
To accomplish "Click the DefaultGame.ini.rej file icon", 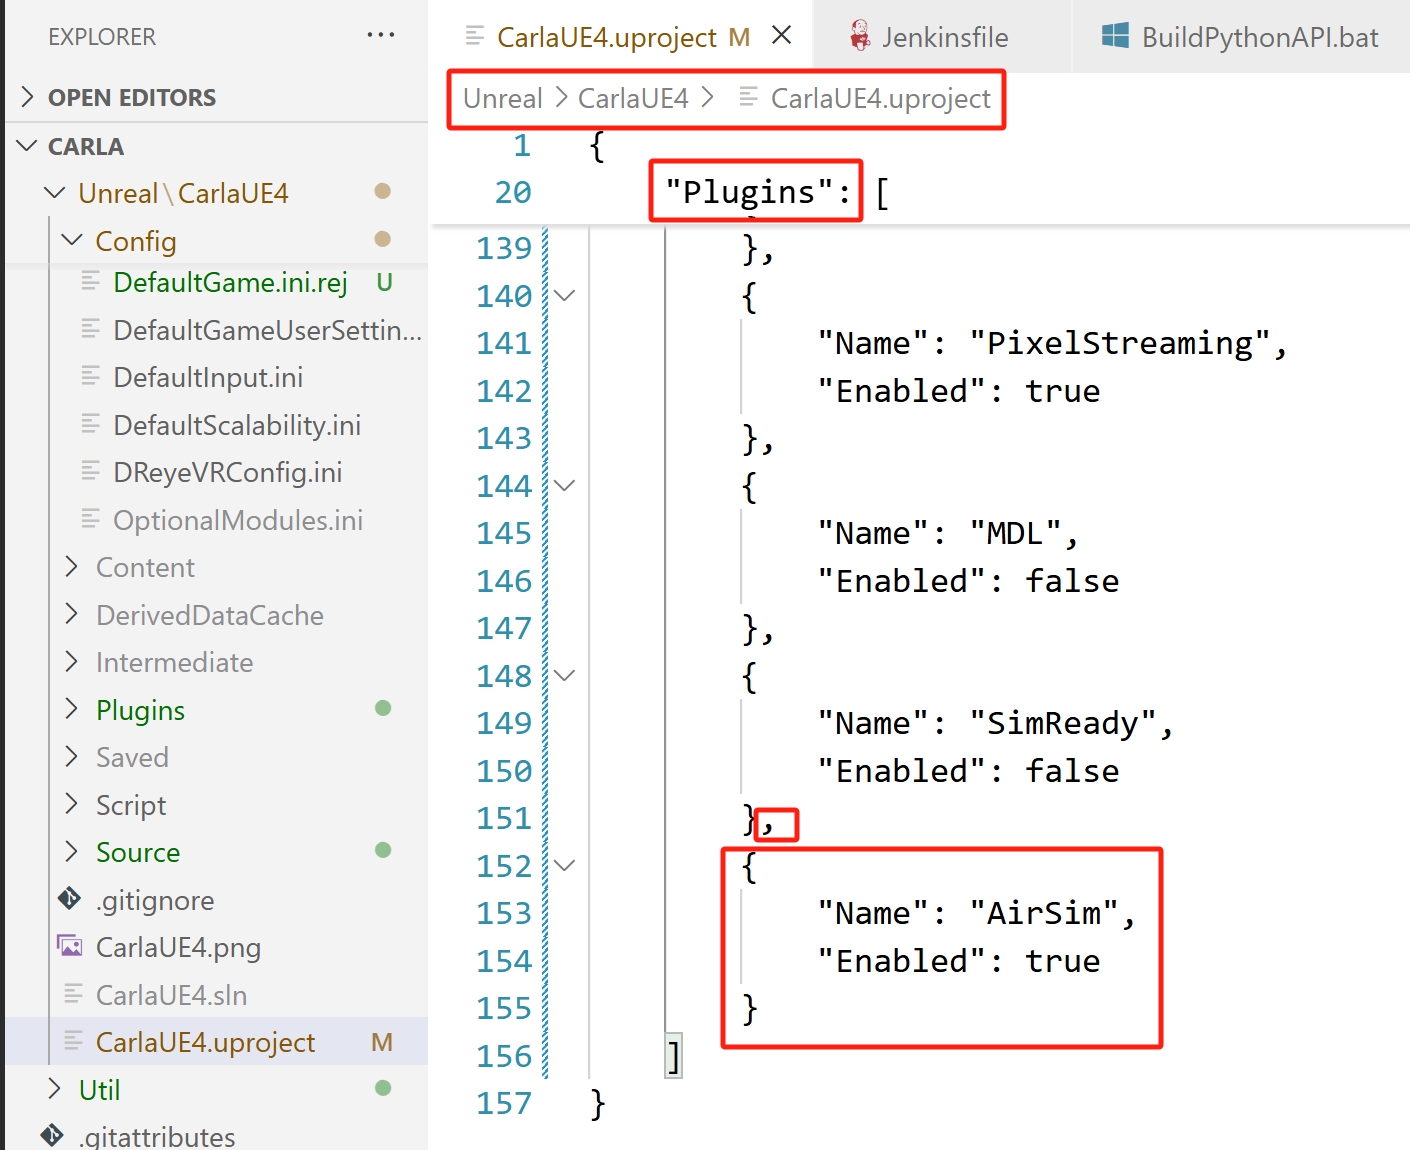I will (91, 282).
